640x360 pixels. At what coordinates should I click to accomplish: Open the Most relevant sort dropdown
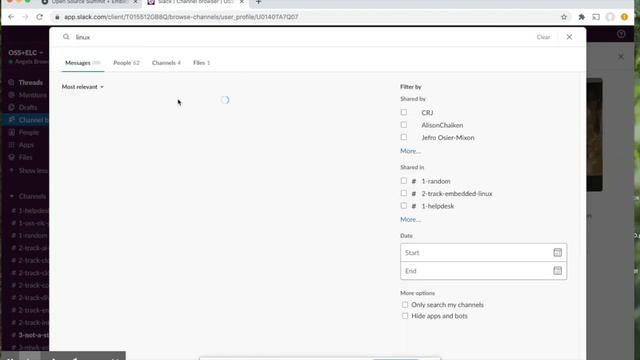pos(82,87)
